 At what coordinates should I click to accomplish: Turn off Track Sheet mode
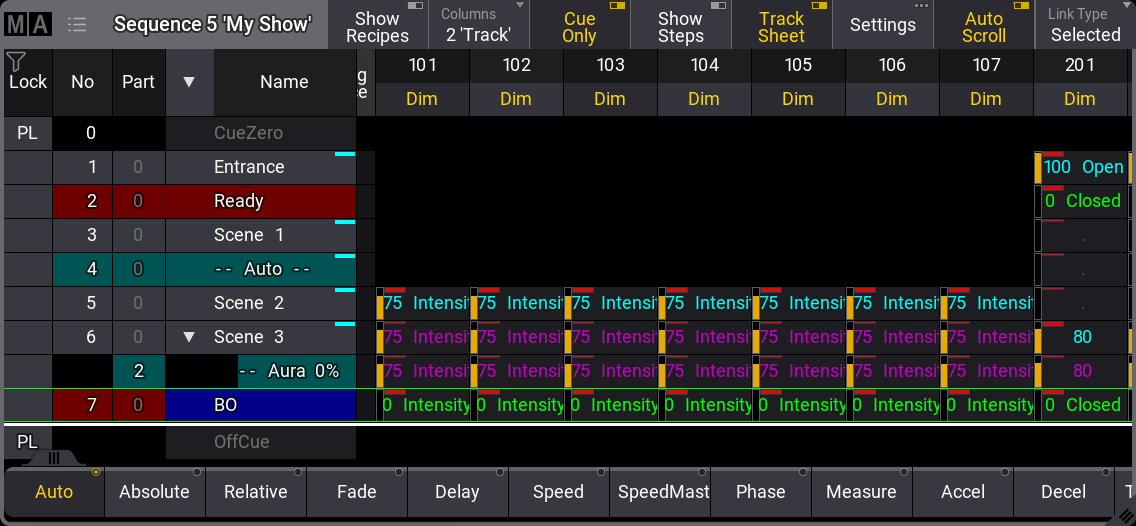(781, 26)
